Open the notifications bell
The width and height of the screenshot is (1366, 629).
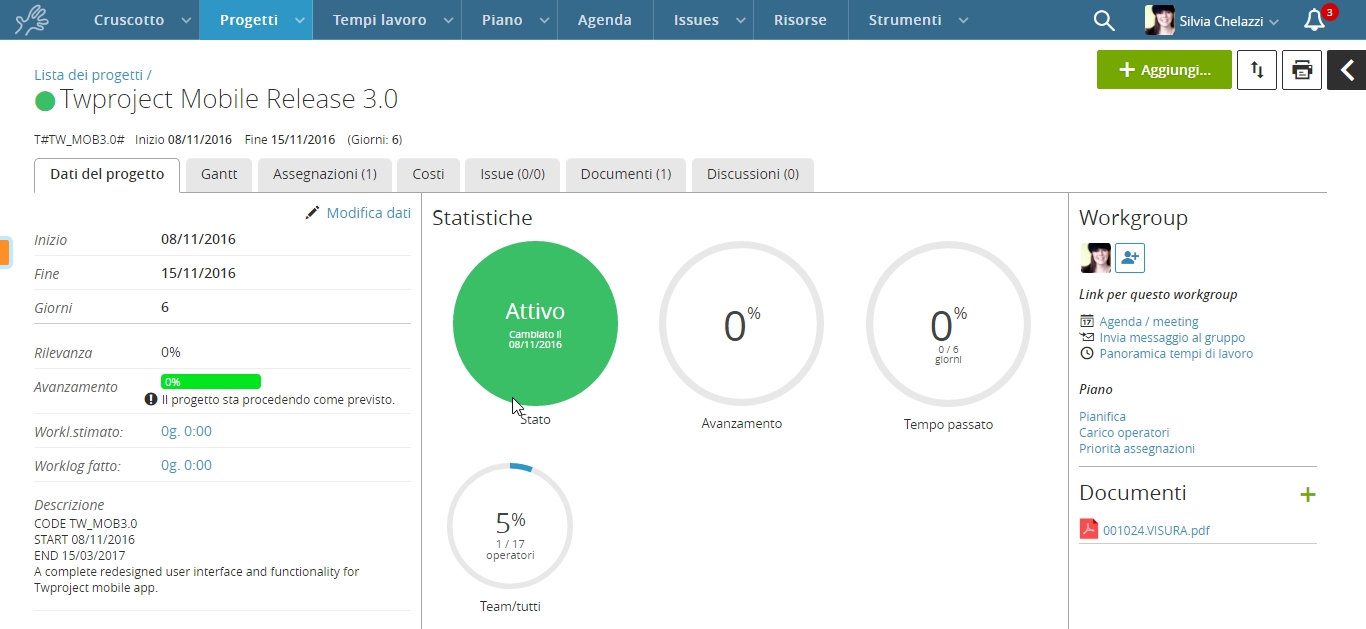pyautogui.click(x=1315, y=20)
